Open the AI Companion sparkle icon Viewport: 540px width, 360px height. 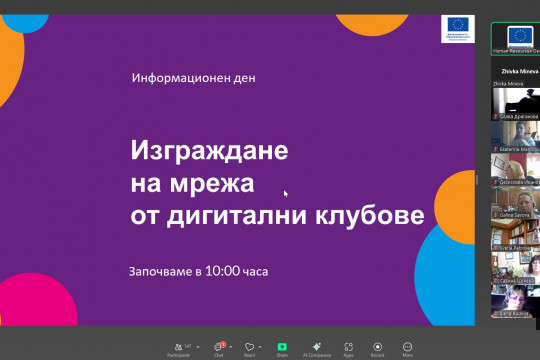(317, 347)
